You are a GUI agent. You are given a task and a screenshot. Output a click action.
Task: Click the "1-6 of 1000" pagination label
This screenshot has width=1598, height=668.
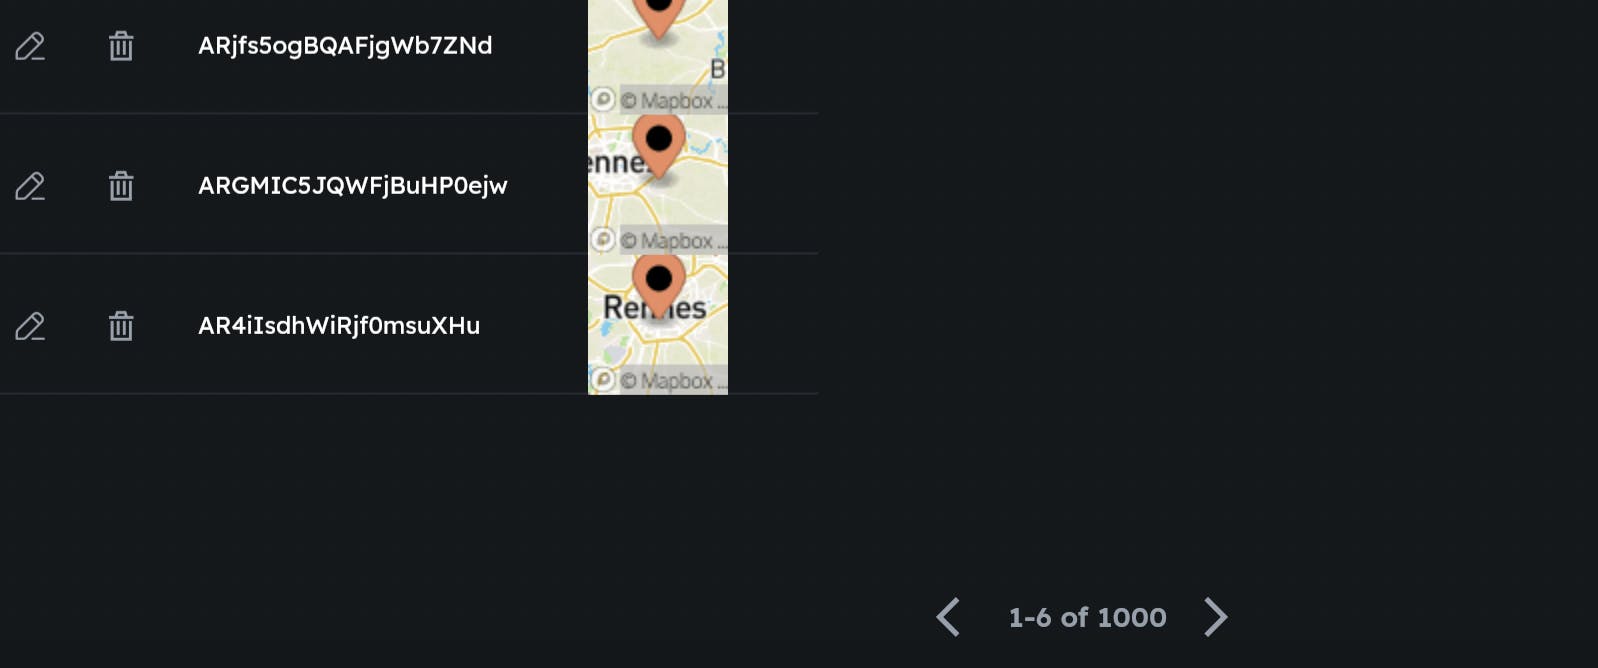pos(1087,618)
